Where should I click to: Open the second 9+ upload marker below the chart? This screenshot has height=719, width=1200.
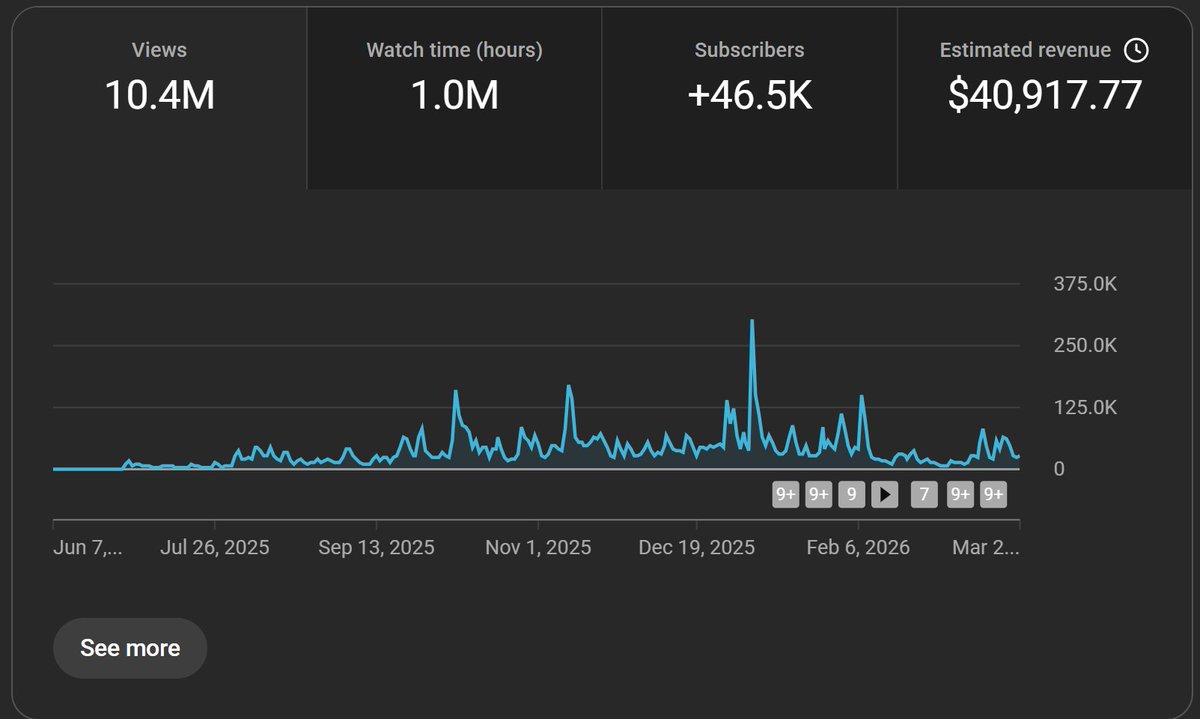point(818,493)
